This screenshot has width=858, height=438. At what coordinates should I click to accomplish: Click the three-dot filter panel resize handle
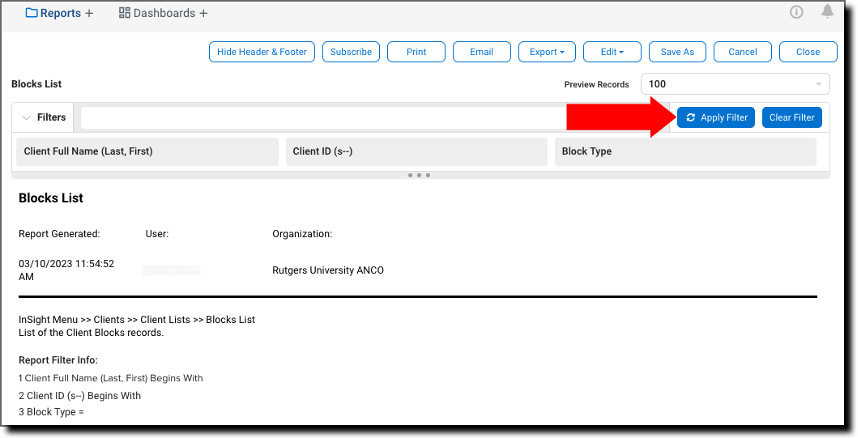(420, 175)
